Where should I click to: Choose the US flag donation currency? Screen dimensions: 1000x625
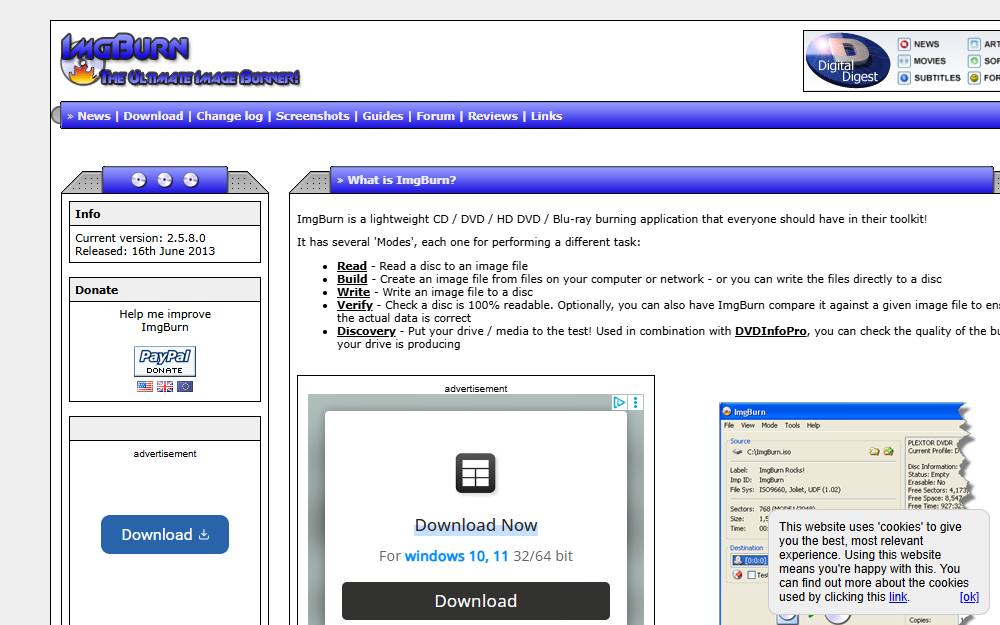click(x=145, y=386)
